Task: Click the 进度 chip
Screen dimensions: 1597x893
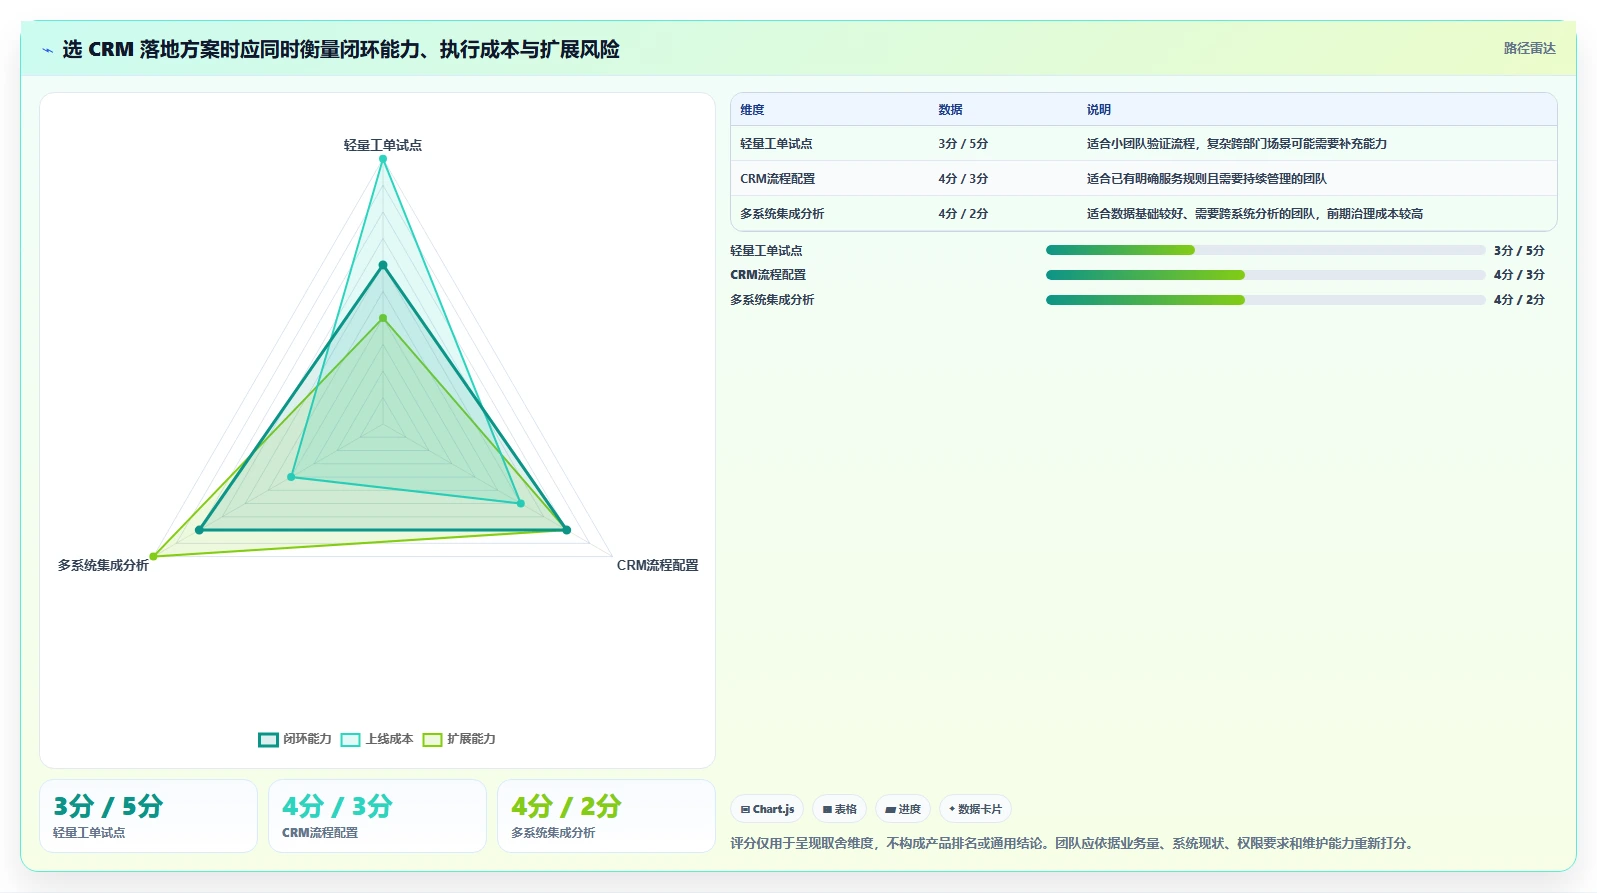Action: click(x=903, y=809)
